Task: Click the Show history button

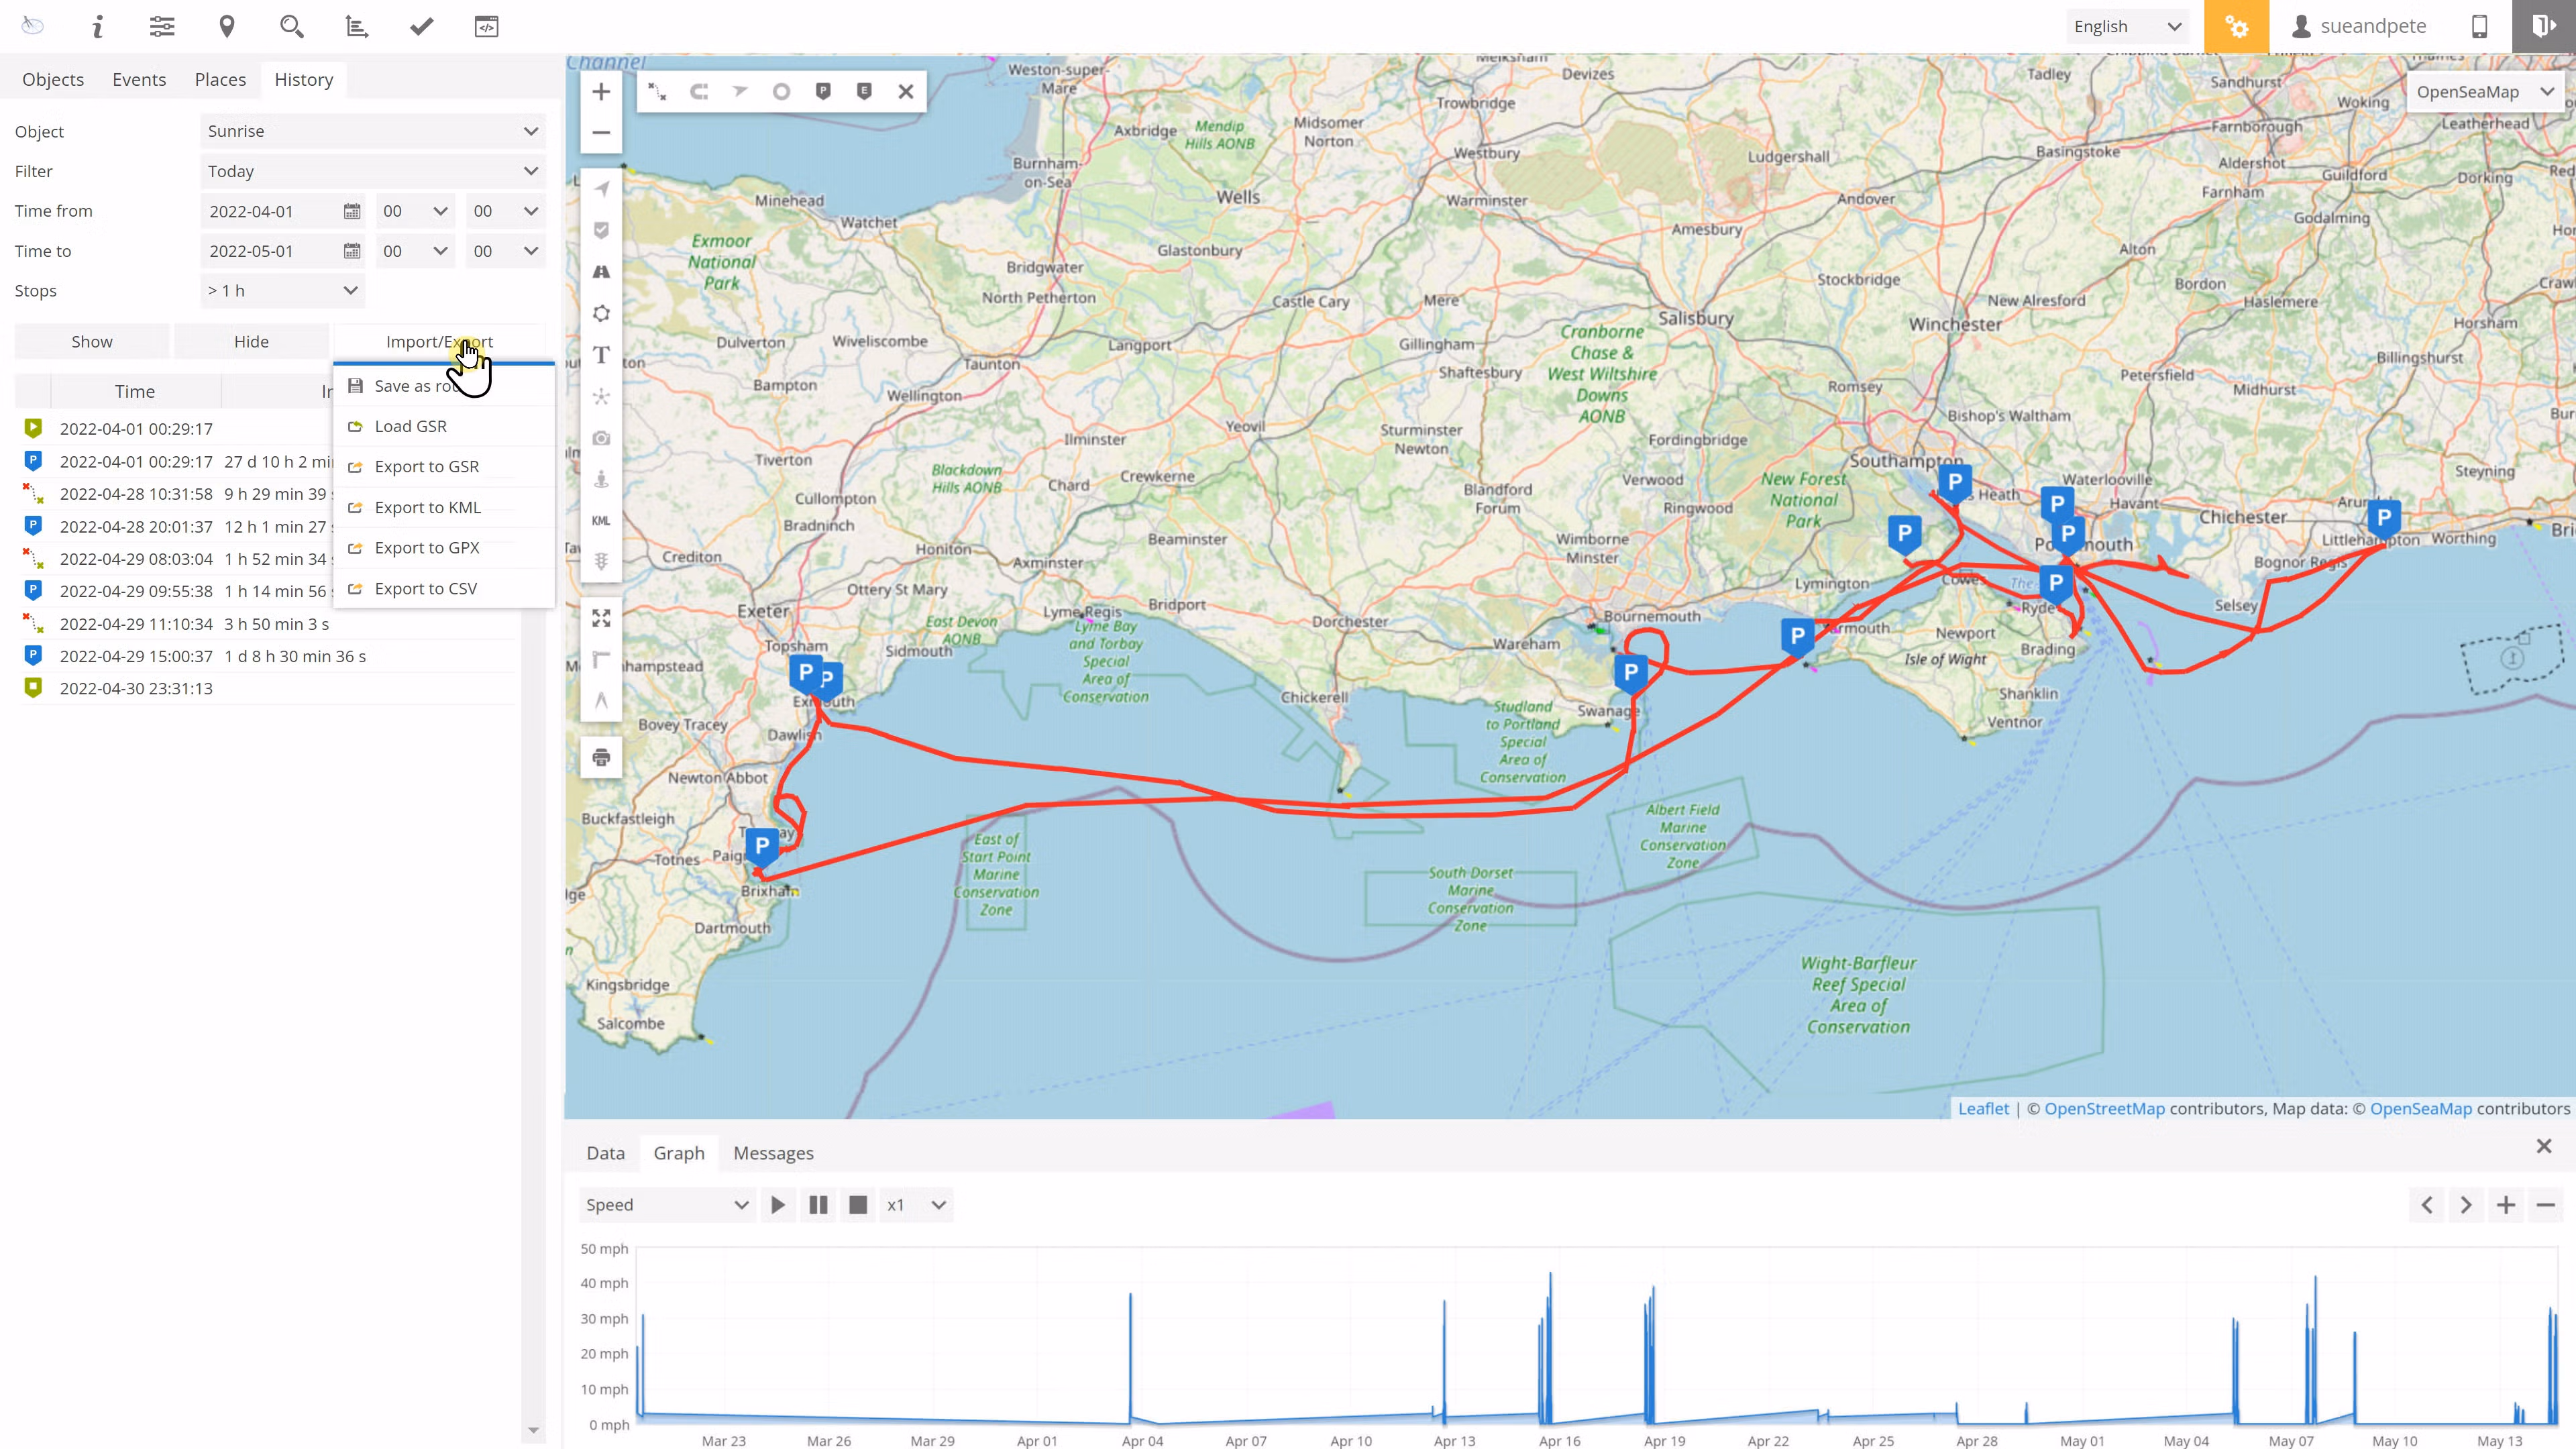Action: click(x=92, y=342)
